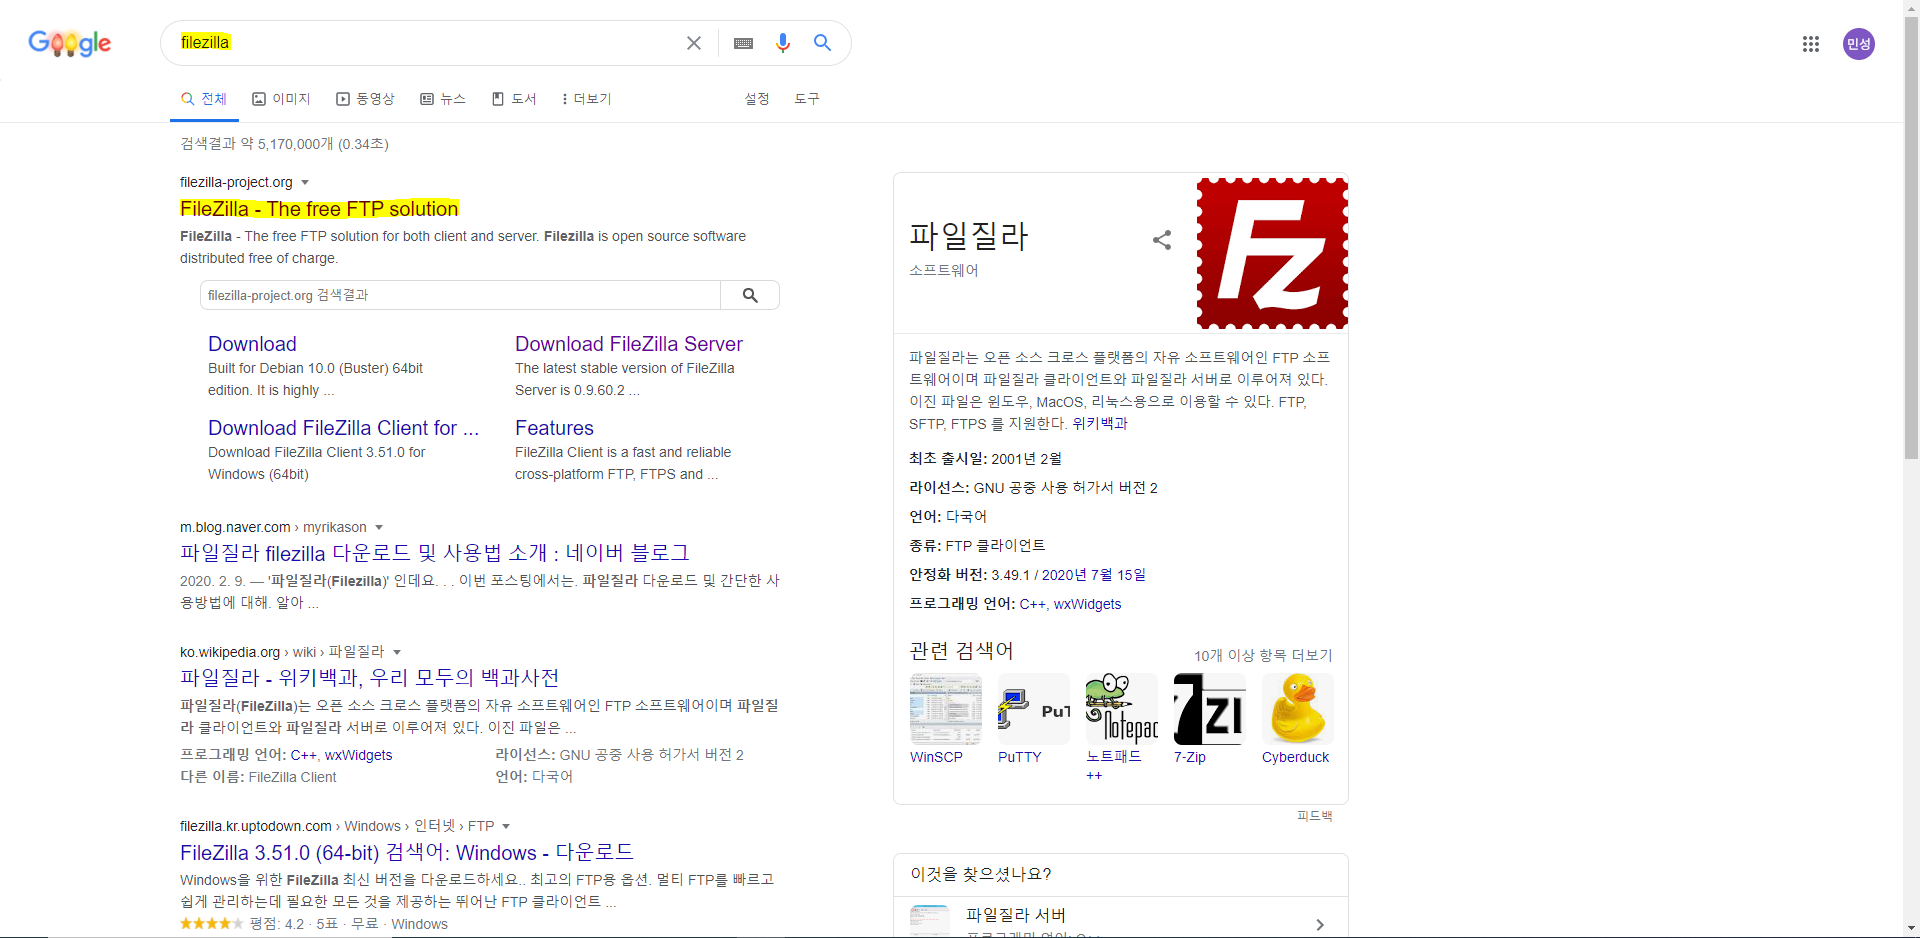
Task: Open Notepad++ related search thumbnail
Action: pos(1122,709)
